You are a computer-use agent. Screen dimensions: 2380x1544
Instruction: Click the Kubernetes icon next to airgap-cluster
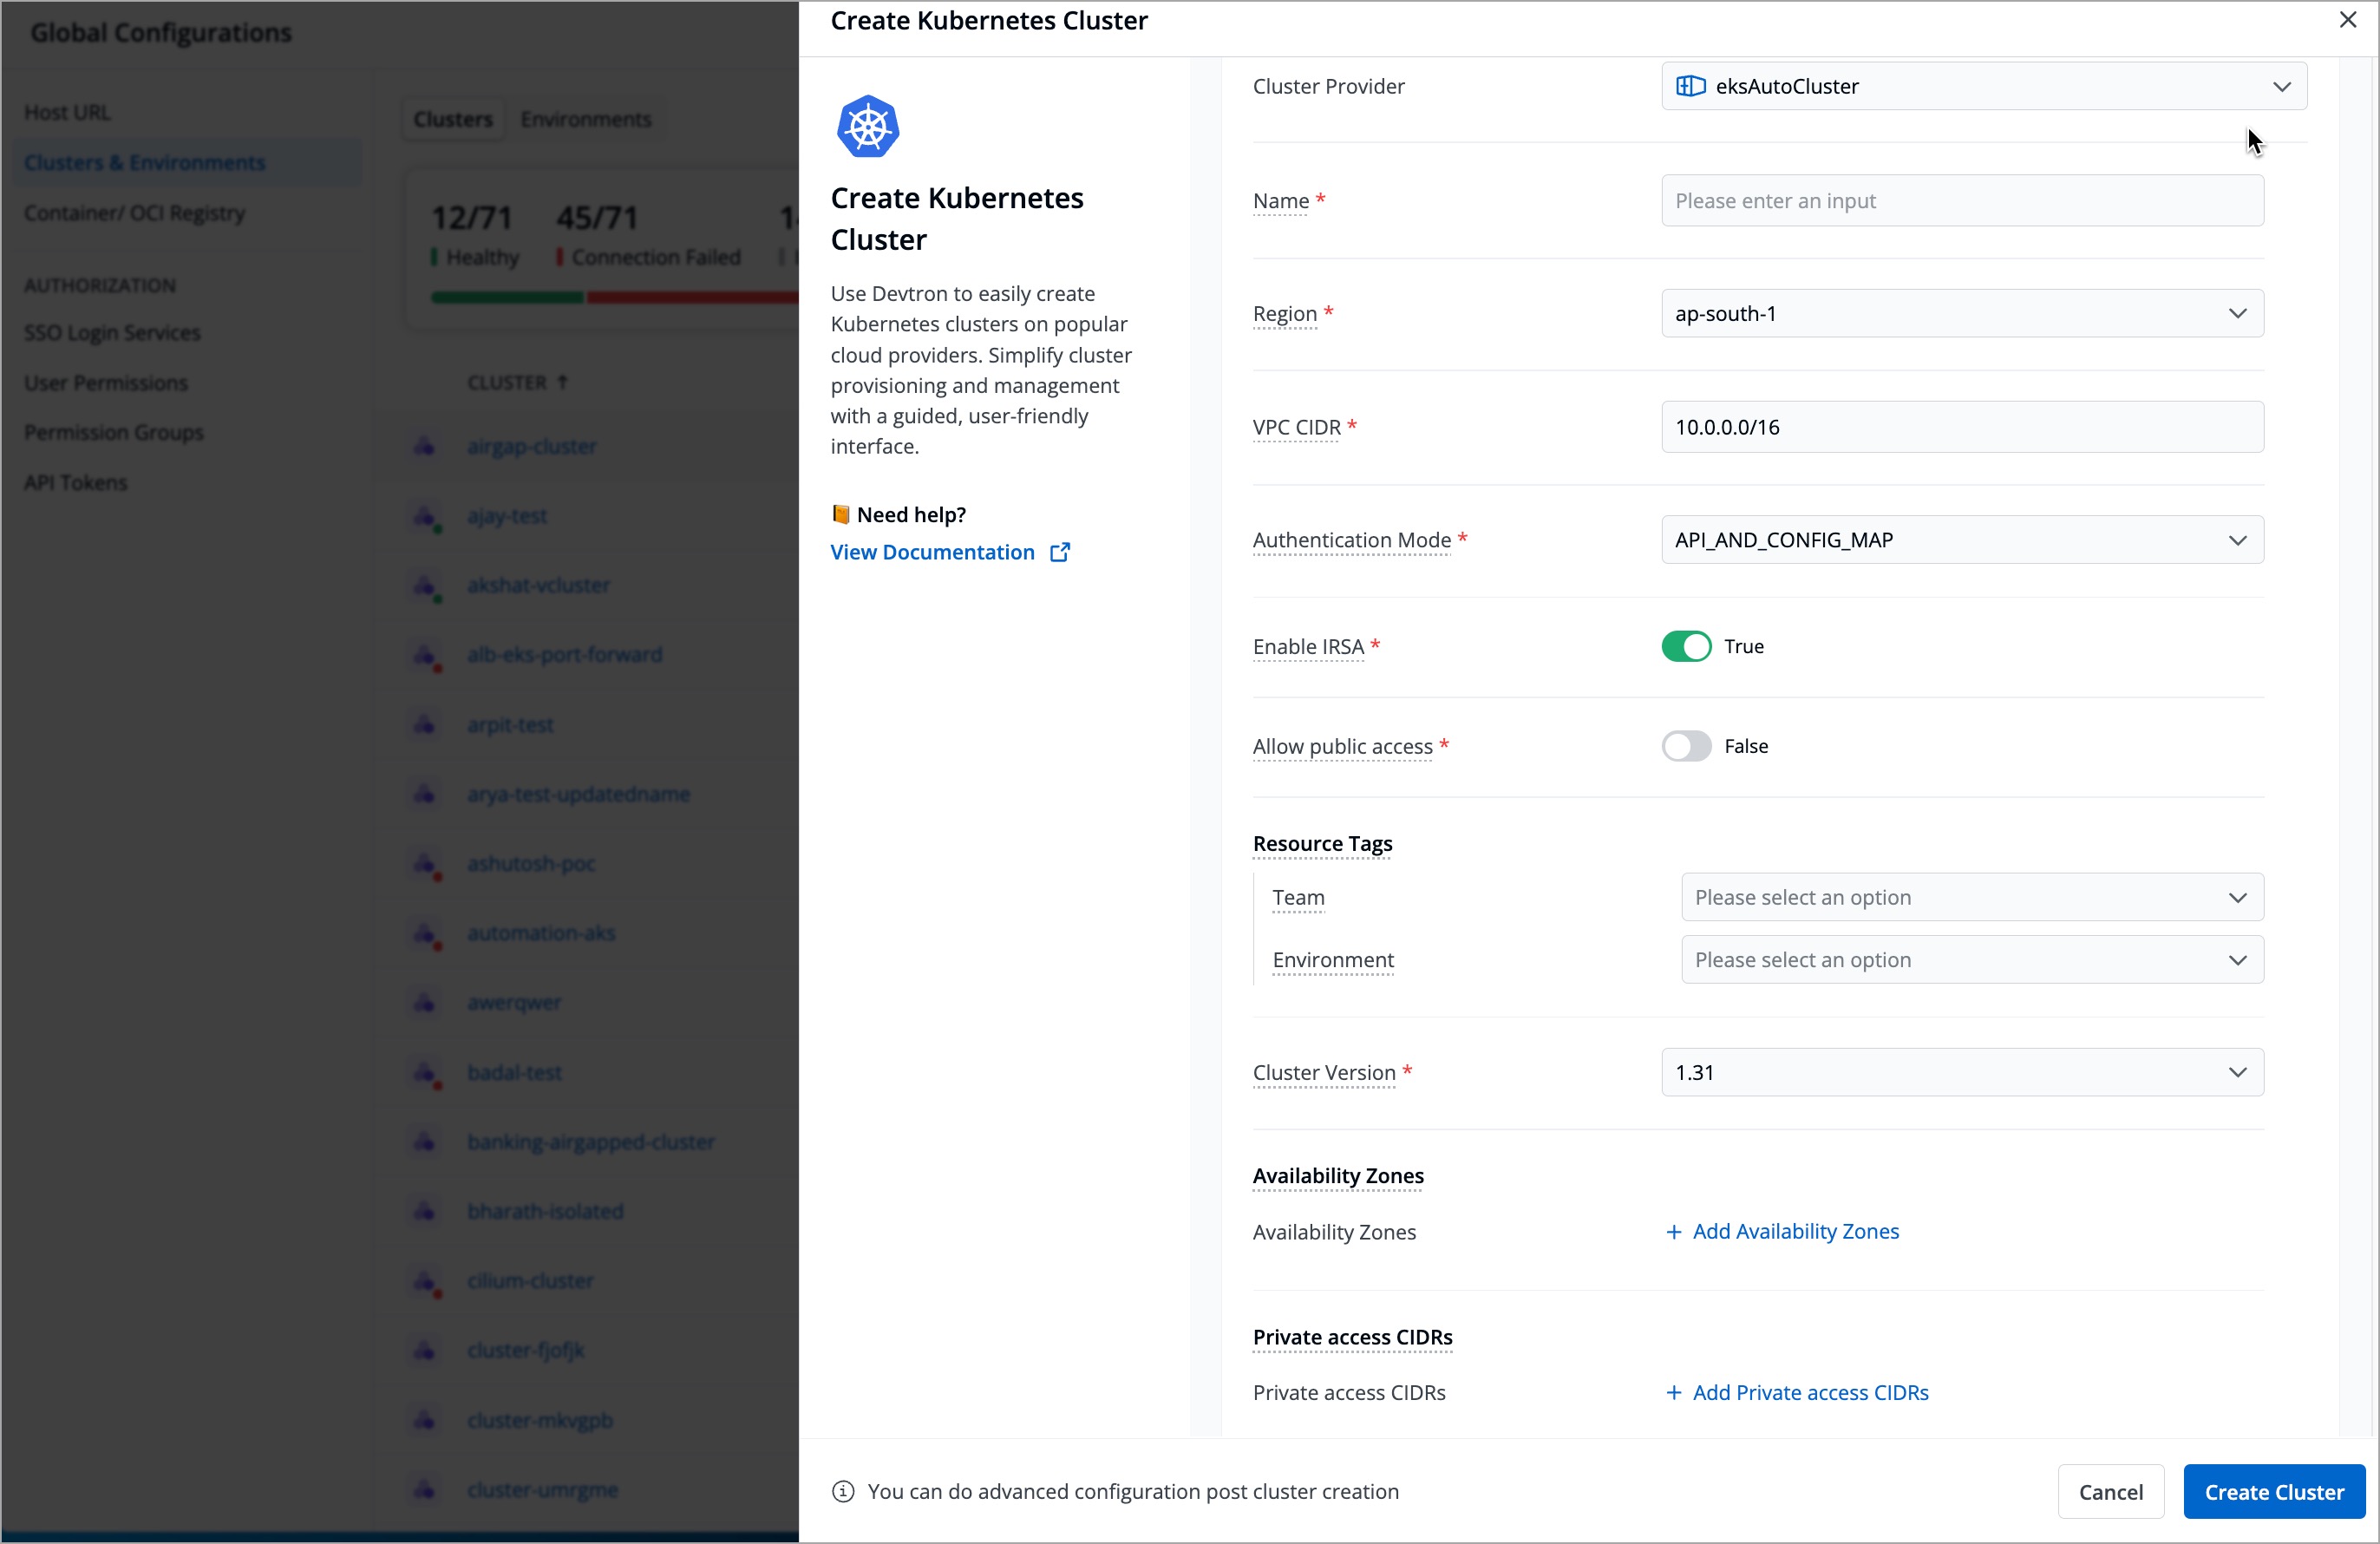click(424, 447)
